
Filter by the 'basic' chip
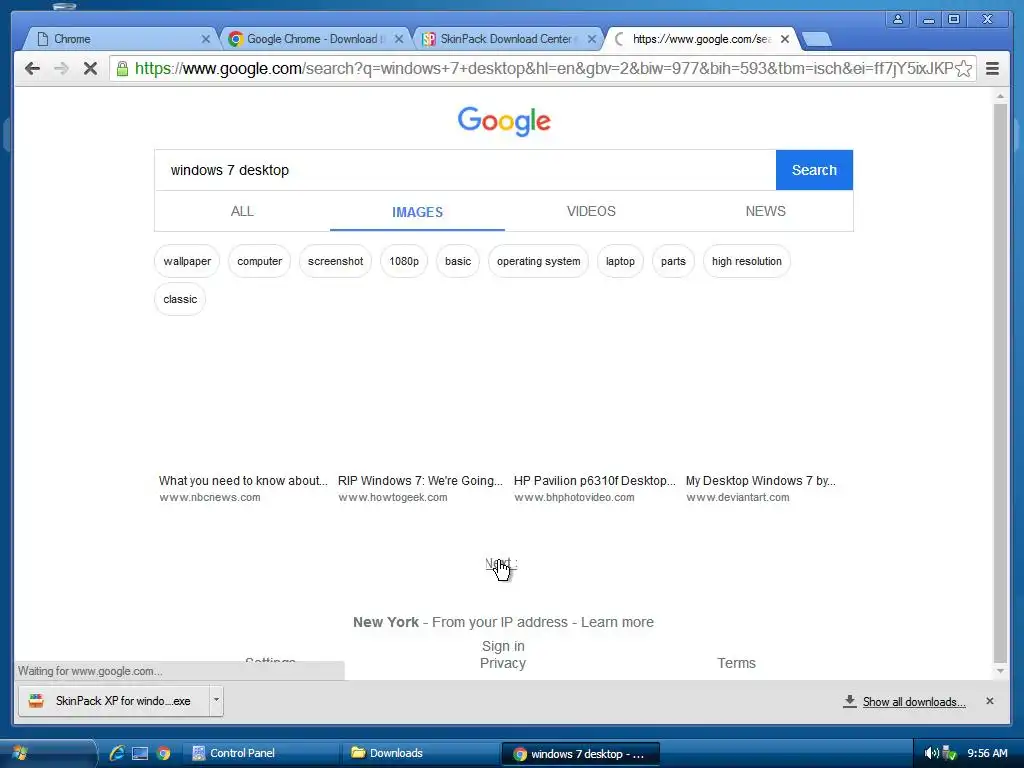point(458,261)
